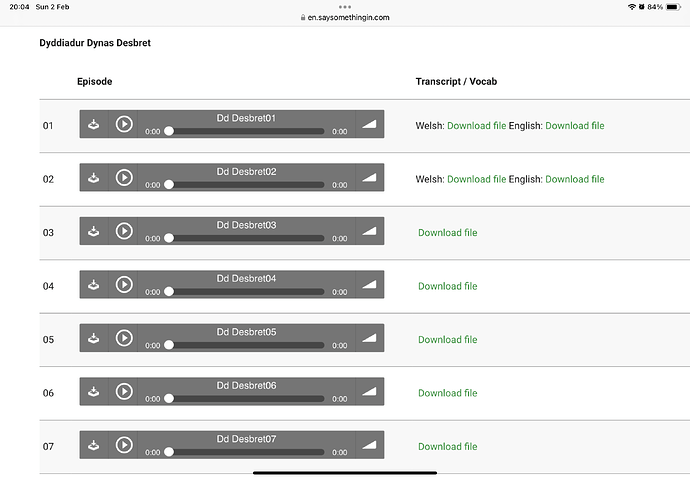This screenshot has height=479, width=690.
Task: Download Welsh transcript for episode 02
Action: pos(477,179)
